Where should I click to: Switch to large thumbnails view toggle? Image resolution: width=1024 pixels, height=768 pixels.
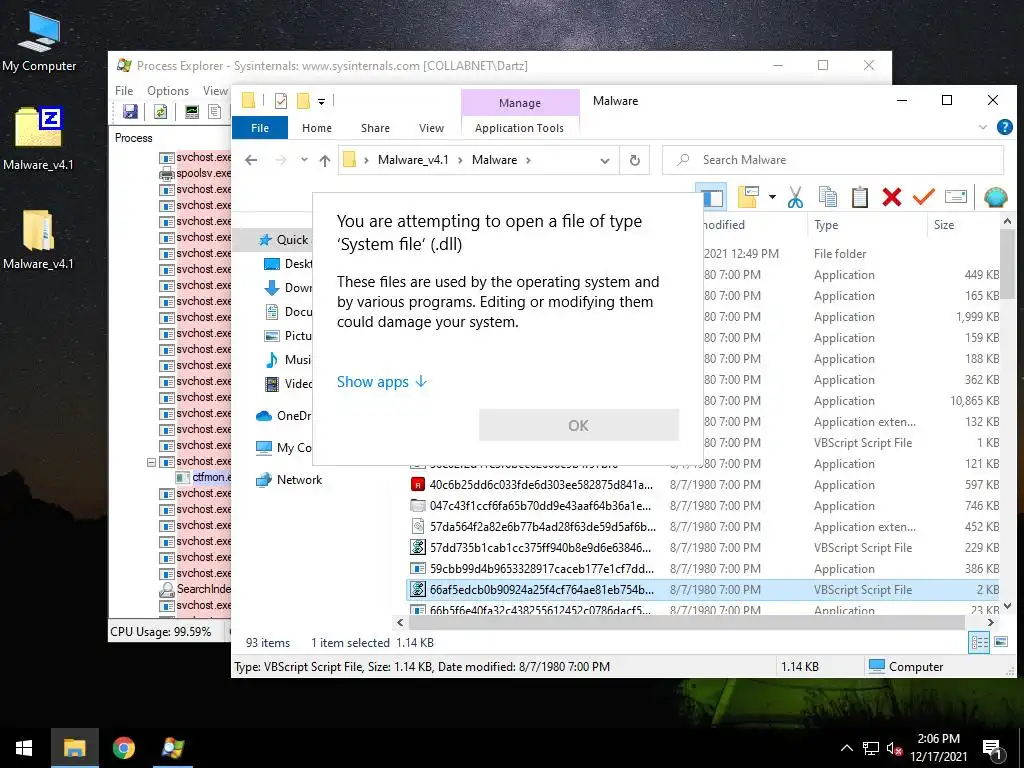pyautogui.click(x=1000, y=643)
